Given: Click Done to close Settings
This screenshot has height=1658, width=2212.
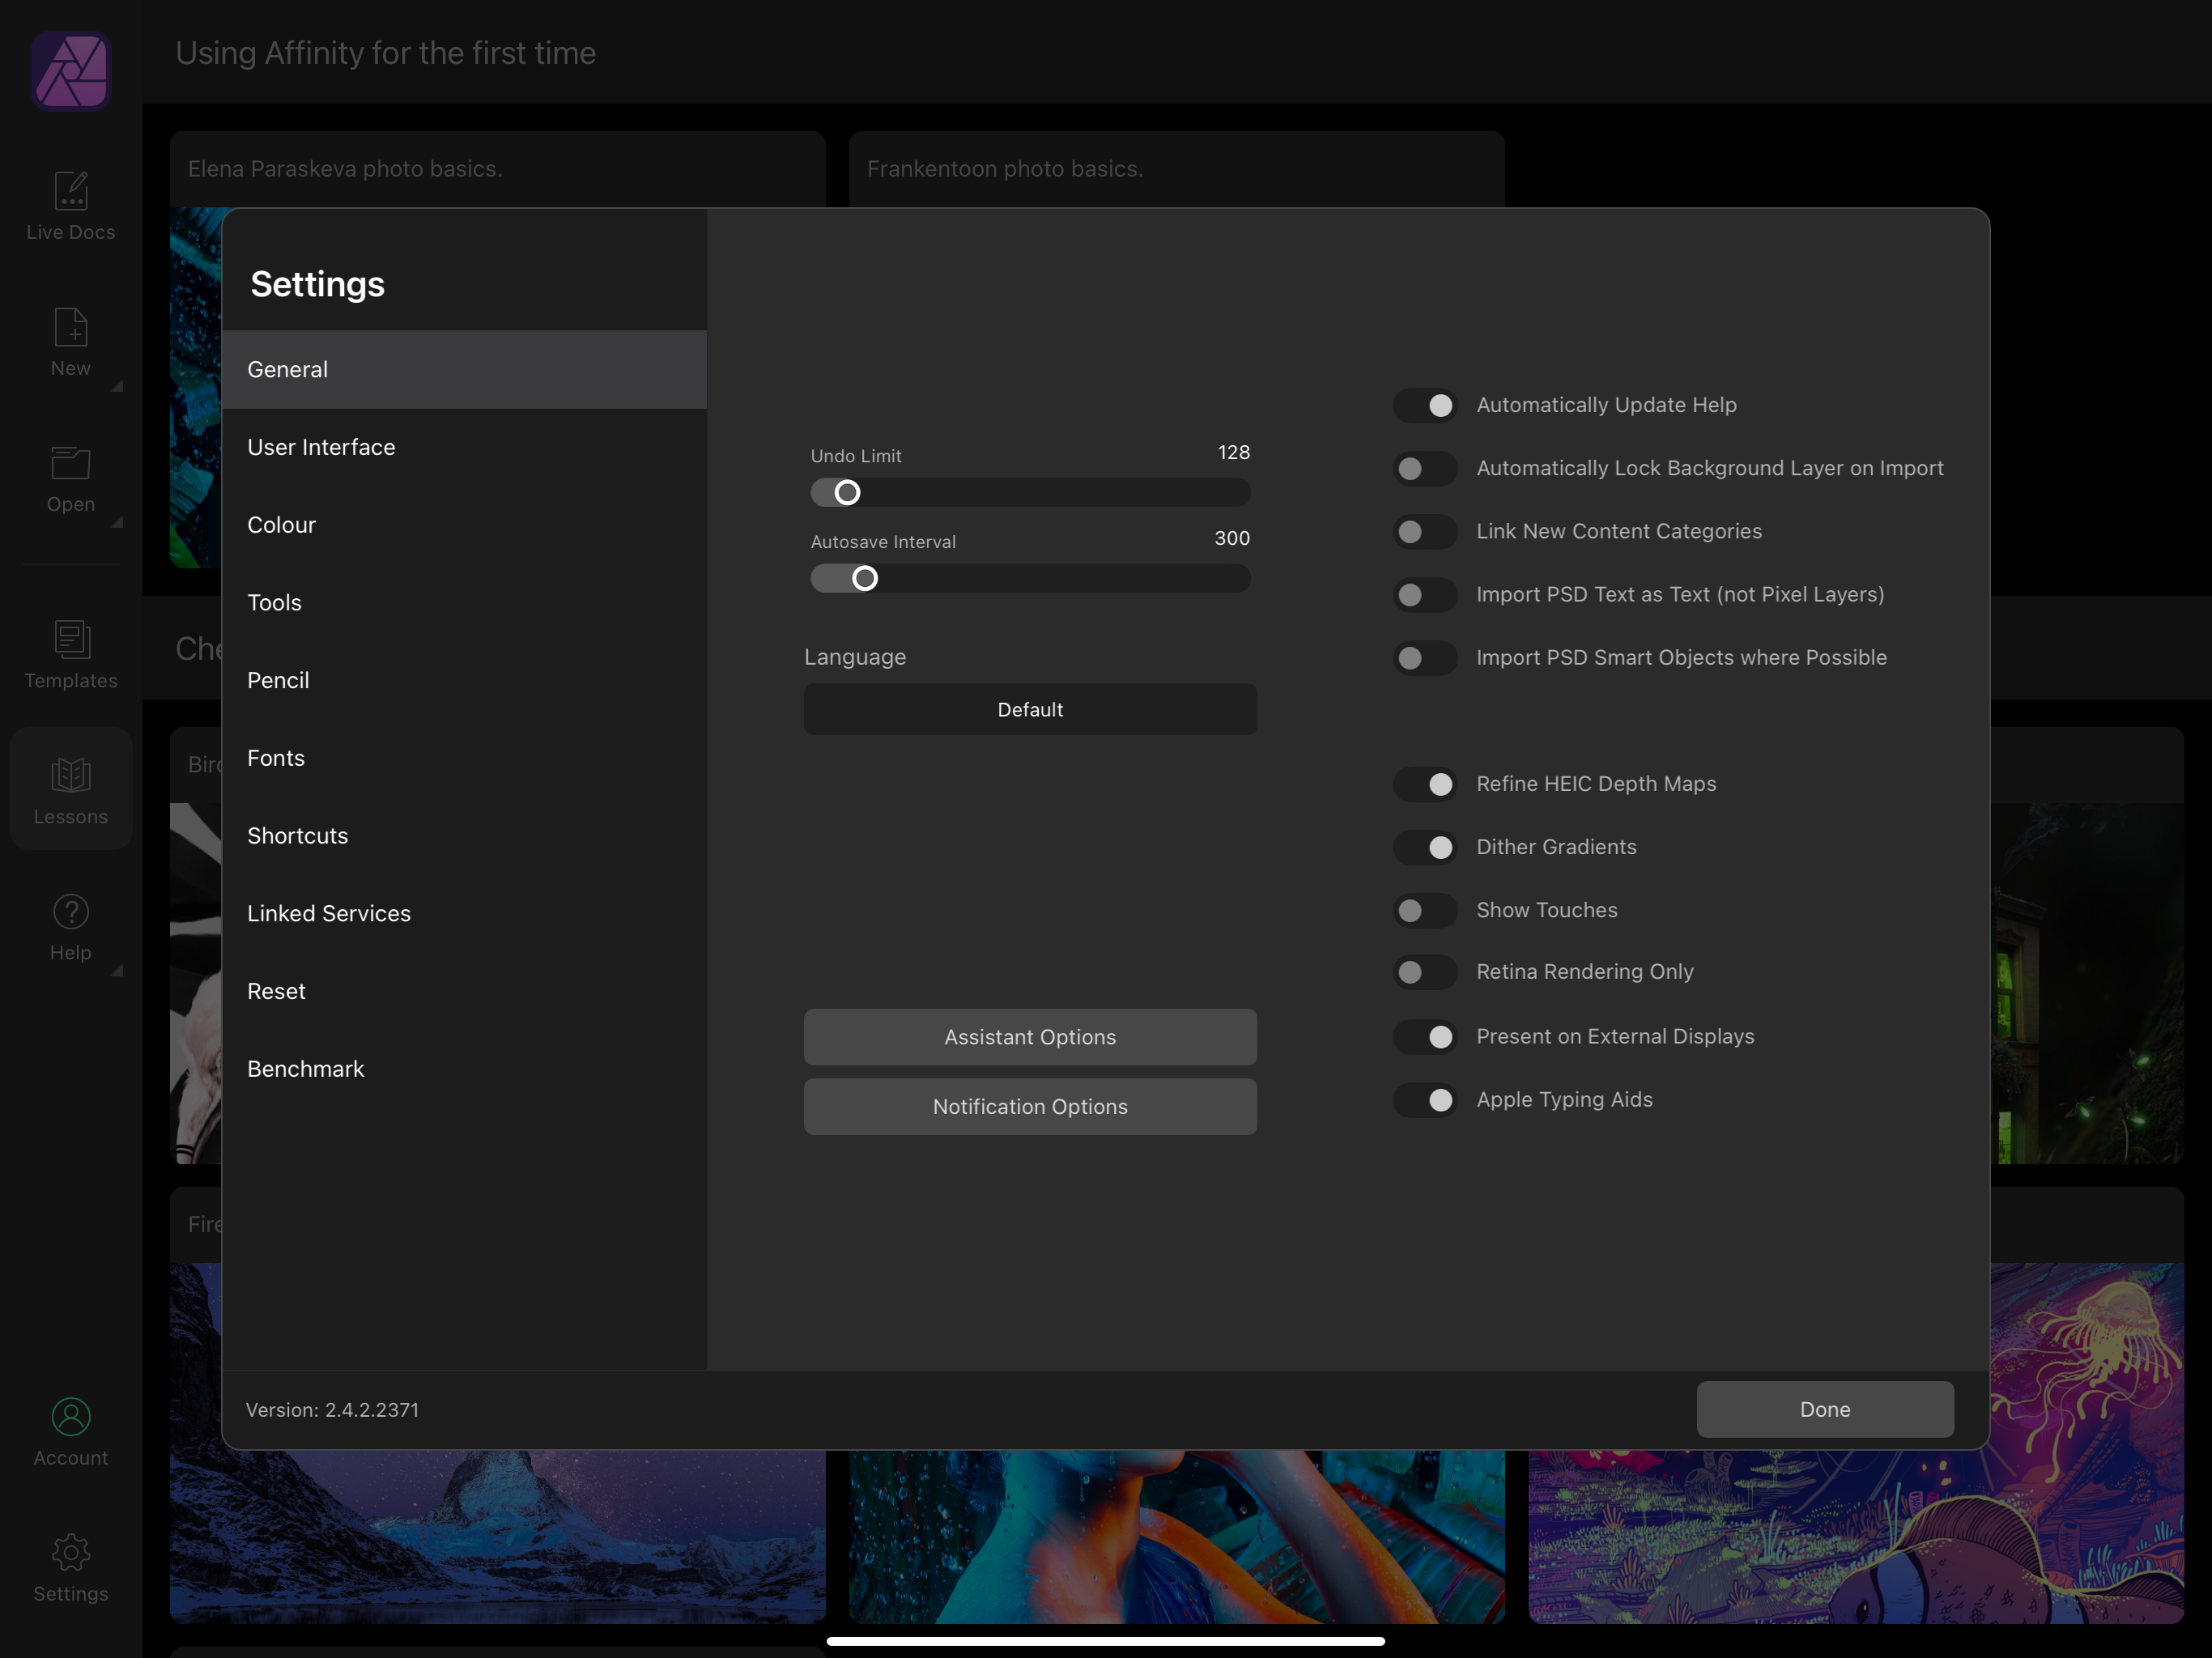Looking at the screenshot, I should (x=1825, y=1409).
